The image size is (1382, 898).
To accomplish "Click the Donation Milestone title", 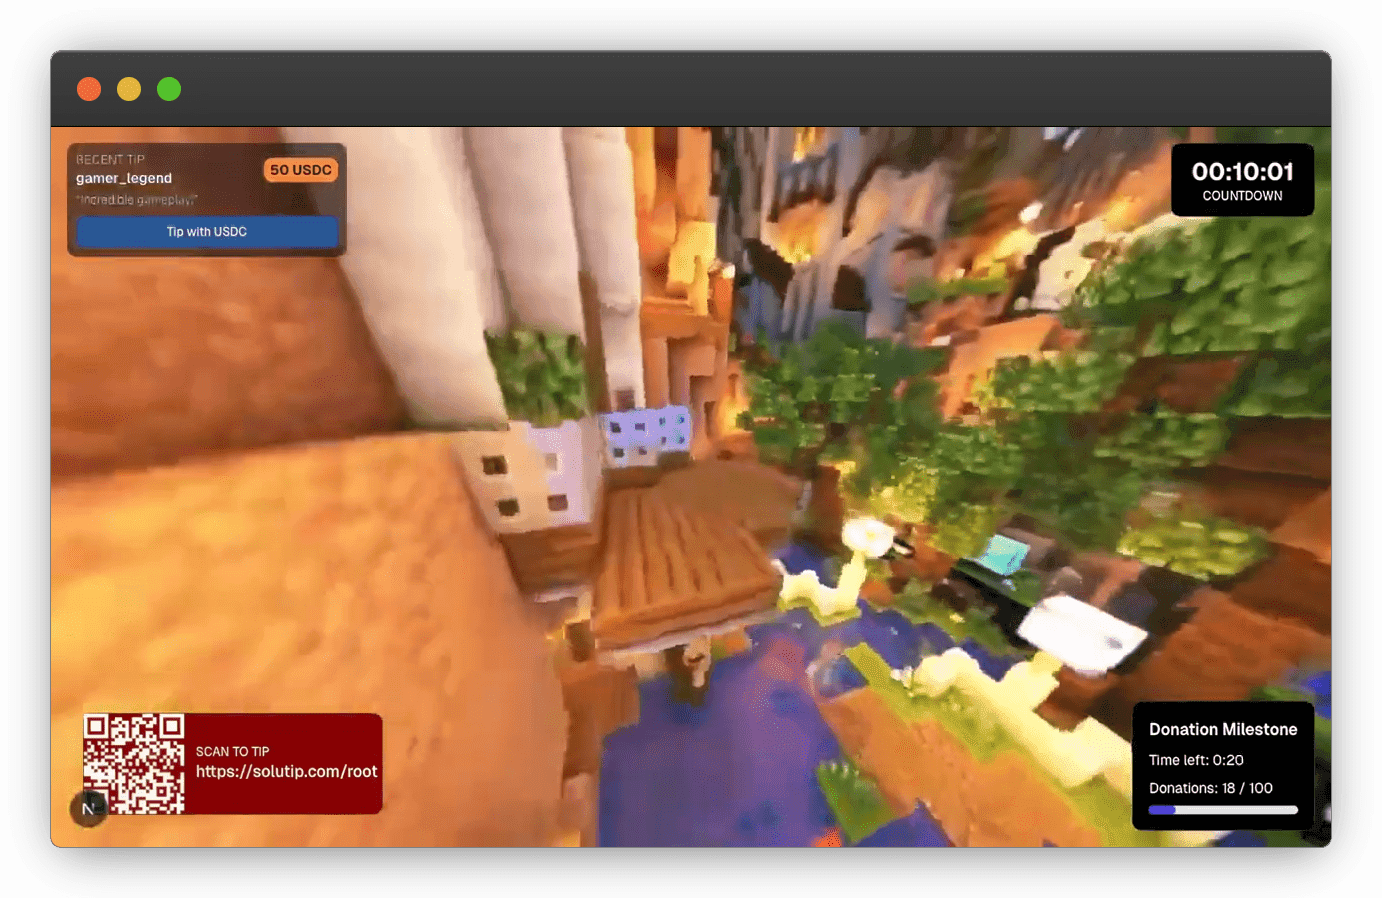I will [x=1223, y=730].
